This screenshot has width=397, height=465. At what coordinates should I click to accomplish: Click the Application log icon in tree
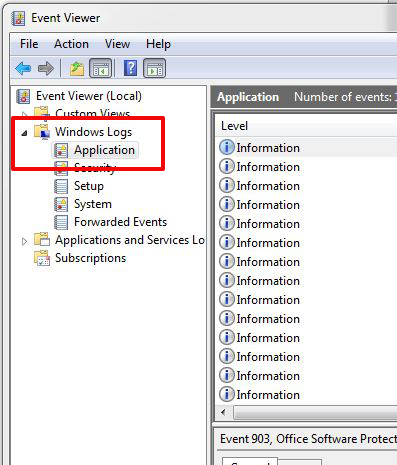61,150
